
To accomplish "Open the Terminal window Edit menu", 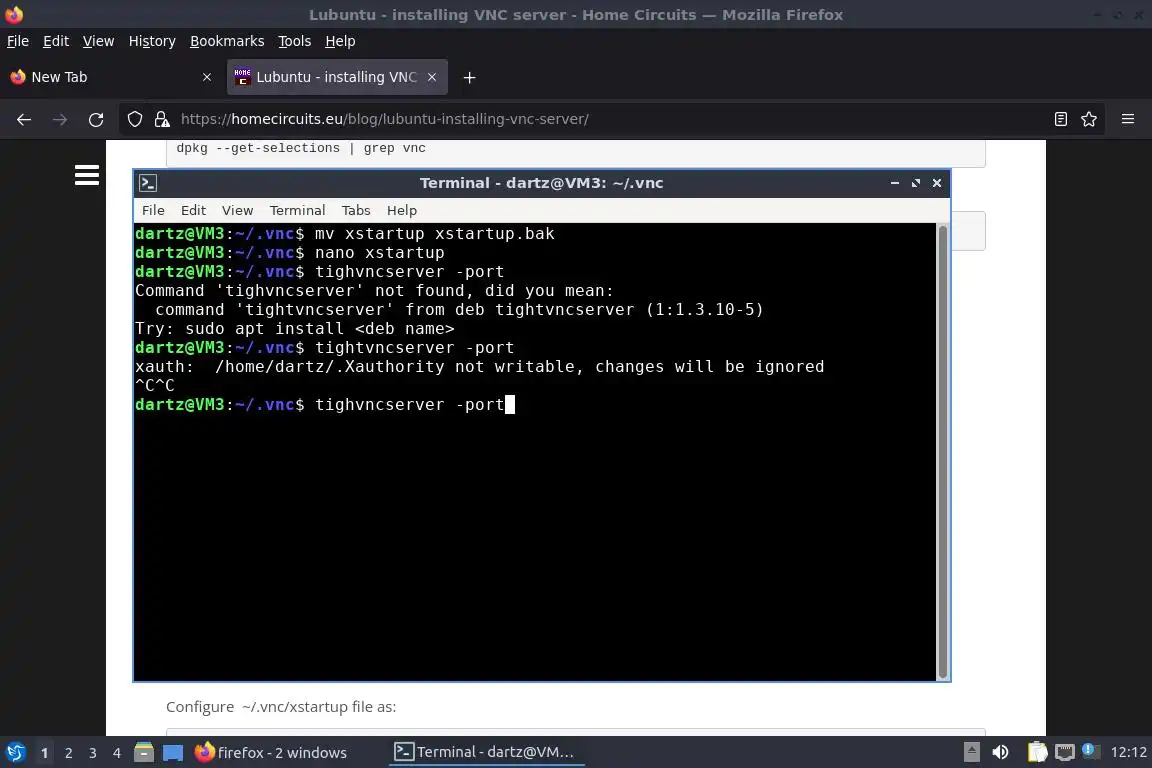I will pos(193,210).
